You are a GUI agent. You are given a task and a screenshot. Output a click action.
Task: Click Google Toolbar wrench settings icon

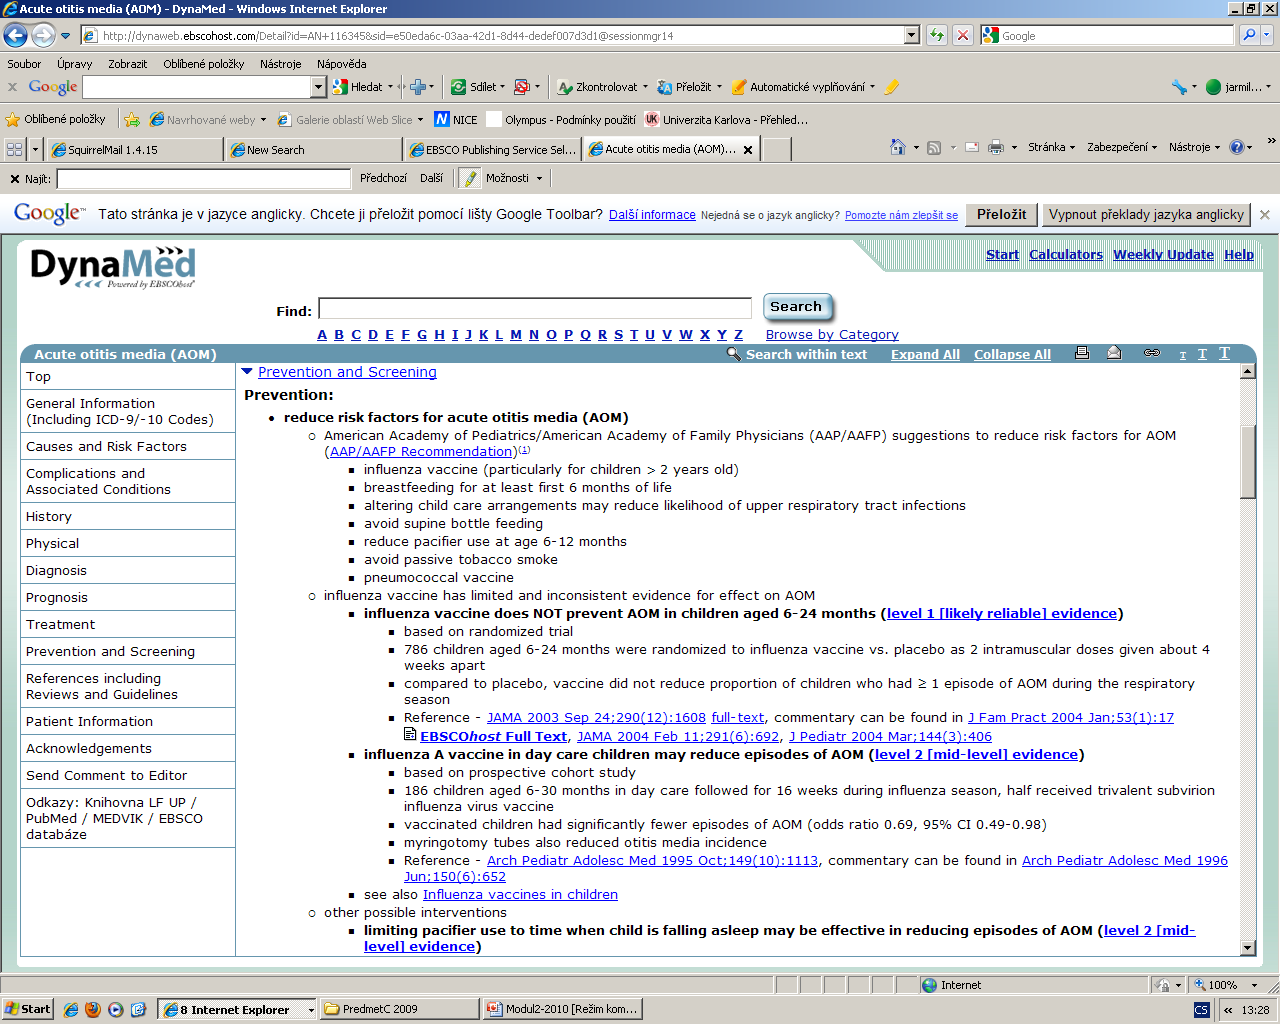1180,87
